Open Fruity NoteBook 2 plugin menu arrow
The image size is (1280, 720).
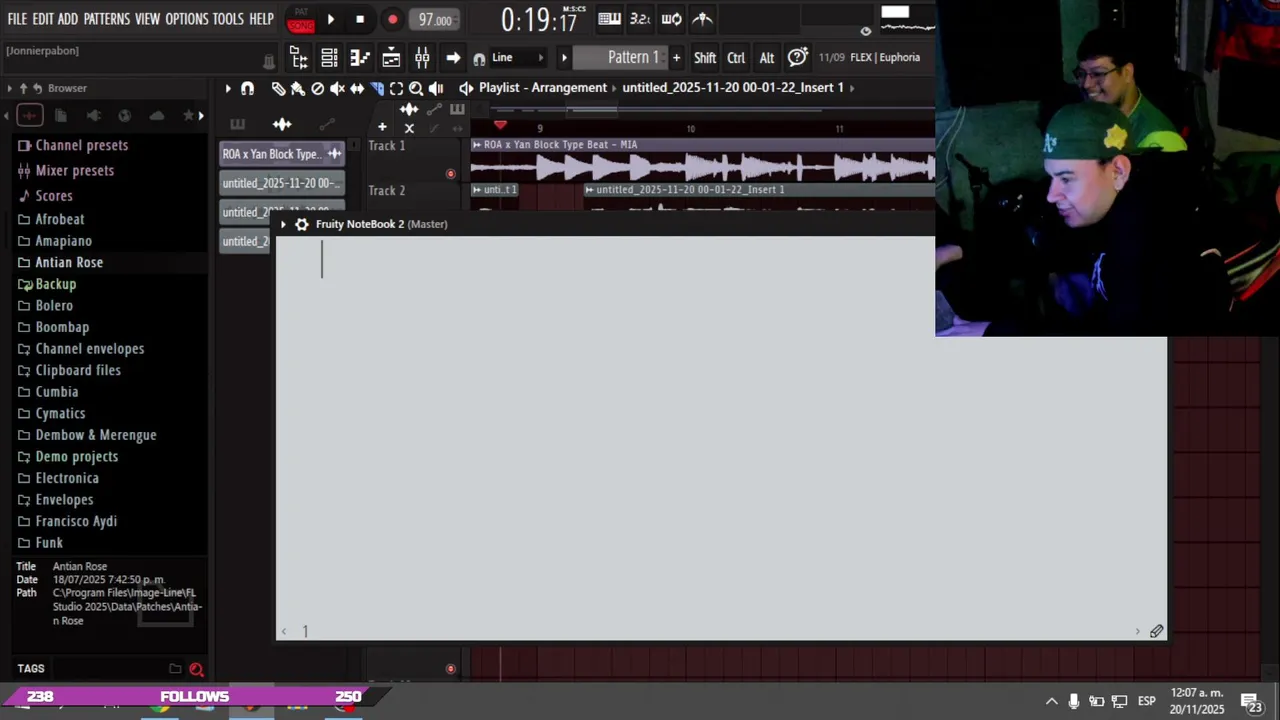283,224
